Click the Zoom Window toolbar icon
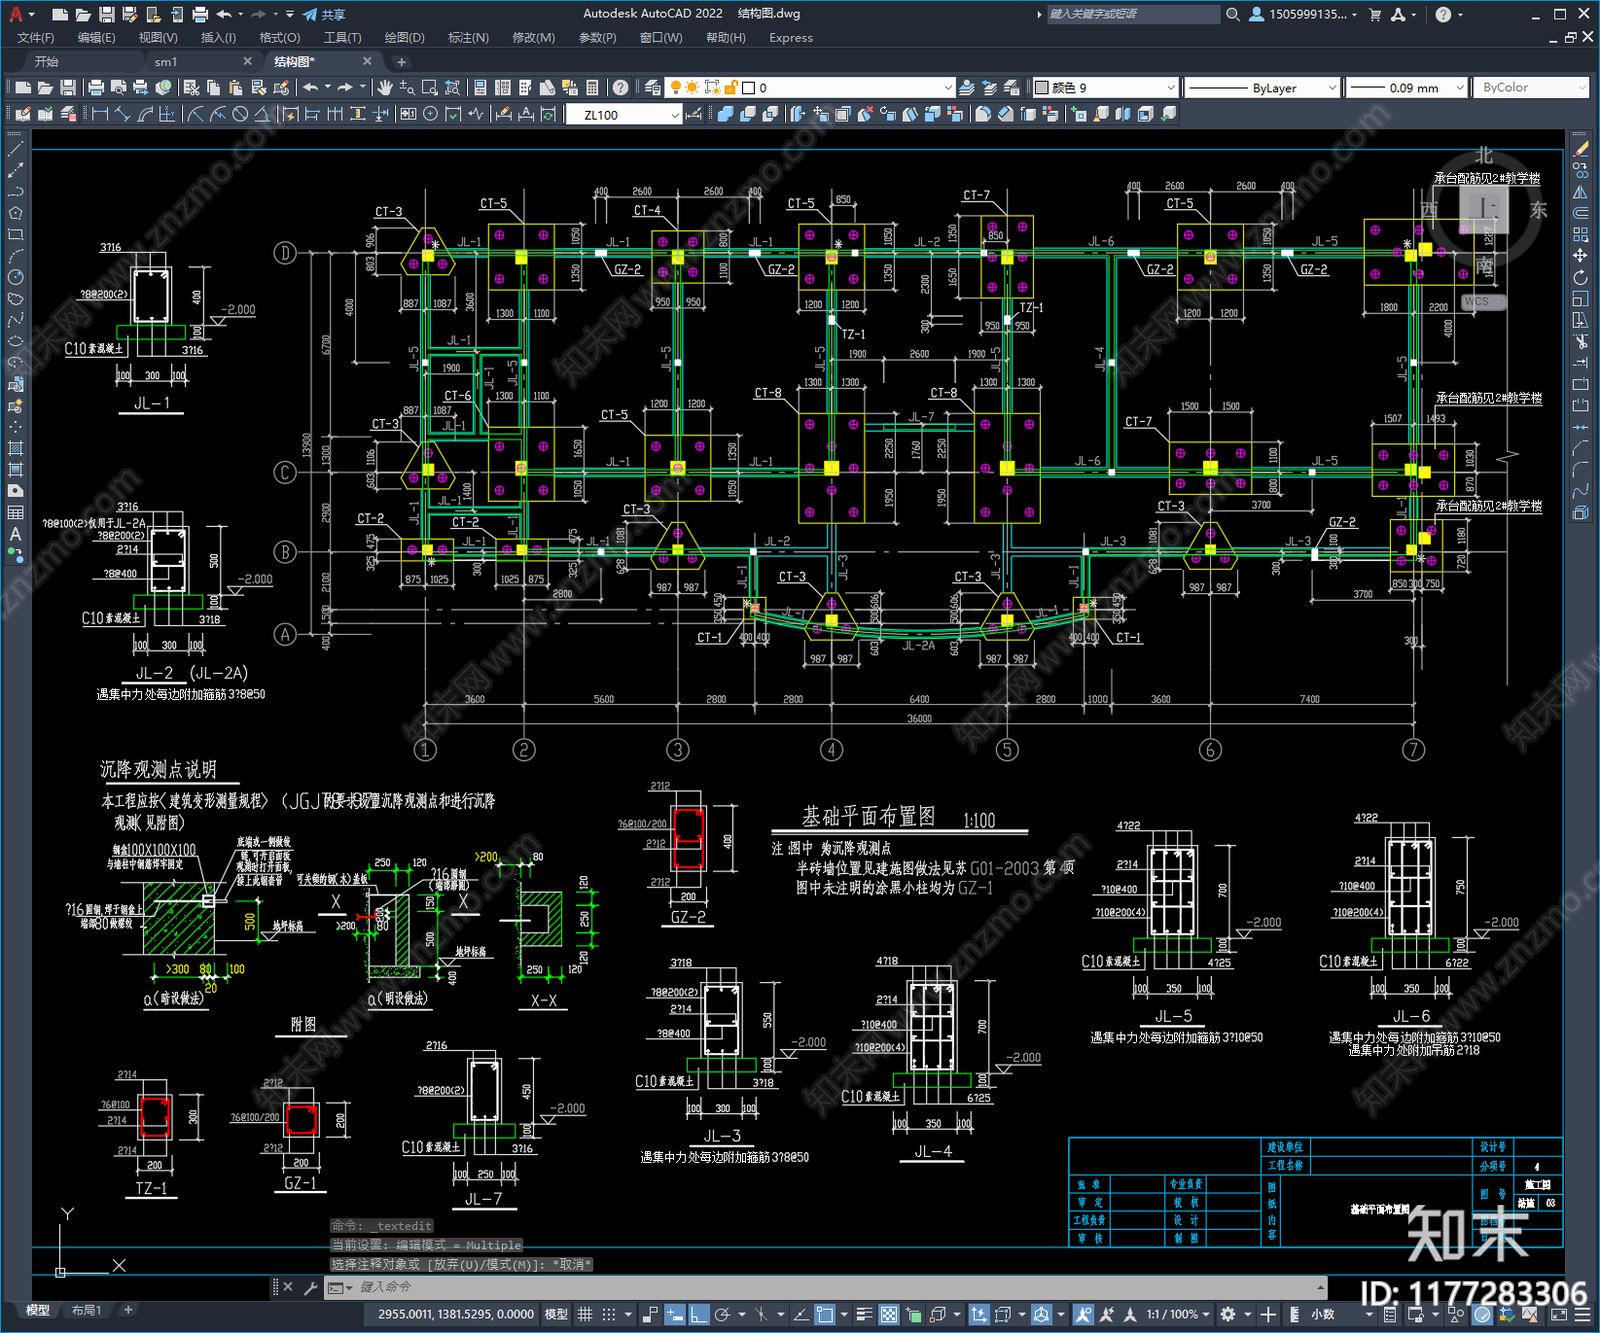 click(429, 88)
